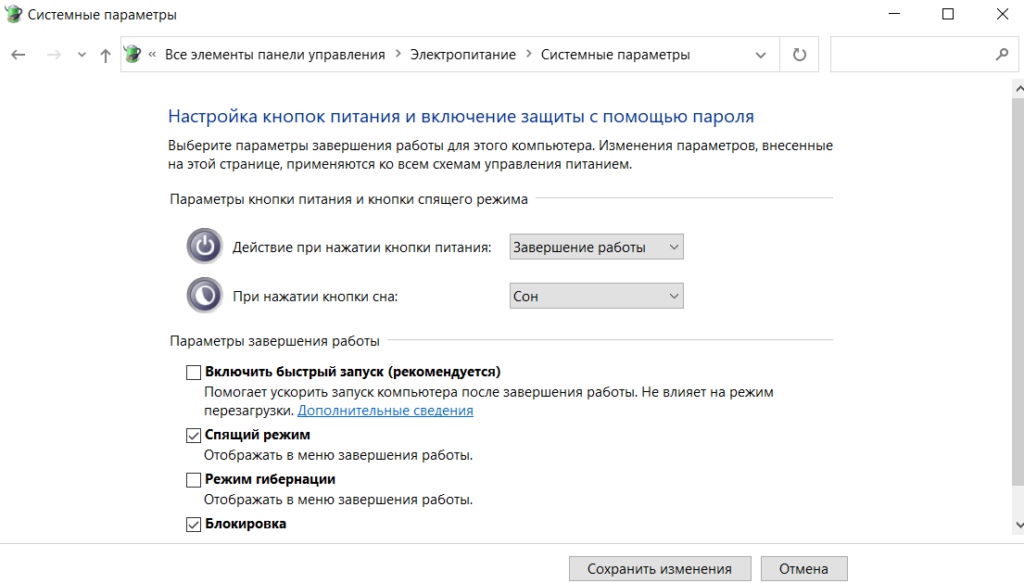Click the vertical scrollbar thumb
This screenshot has height=583, width=1024.
click(x=1018, y=291)
